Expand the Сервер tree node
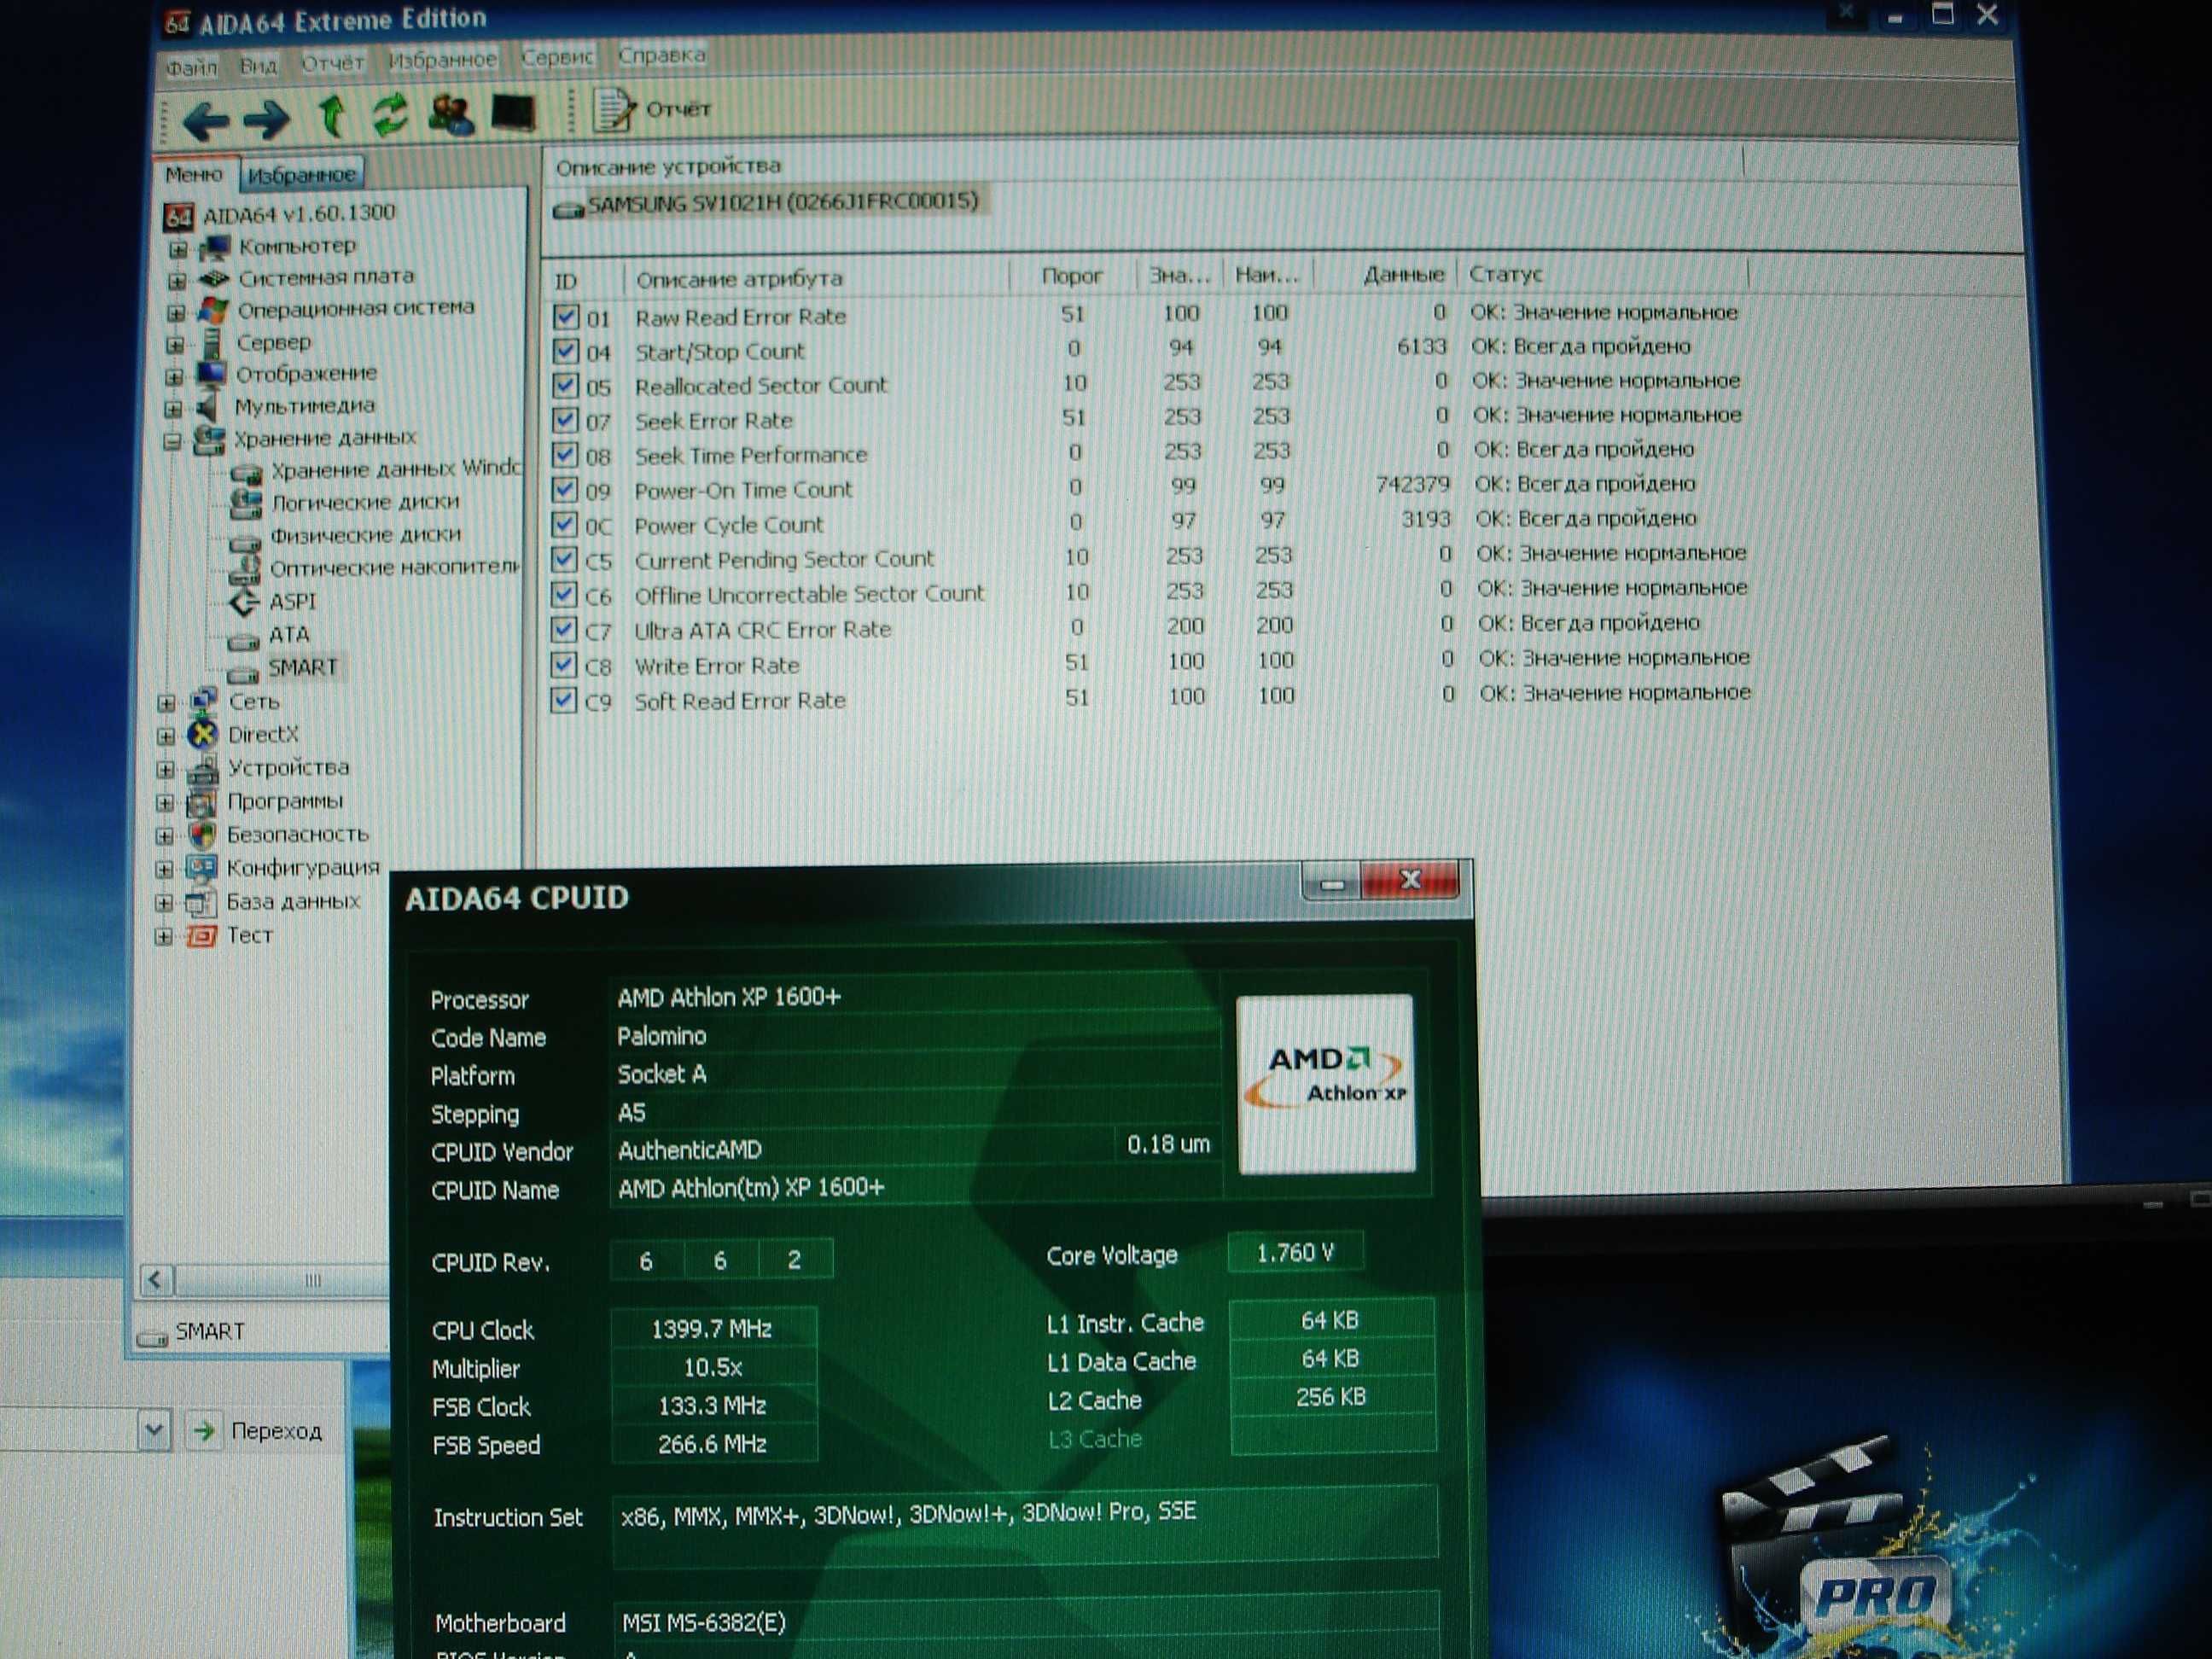Viewport: 2212px width, 1659px height. pyautogui.click(x=175, y=345)
